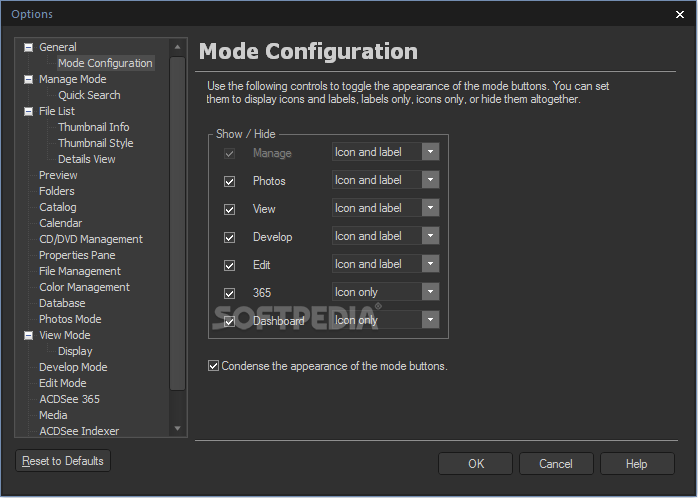
Task: Confirm settings with the OK button
Action: pos(476,464)
